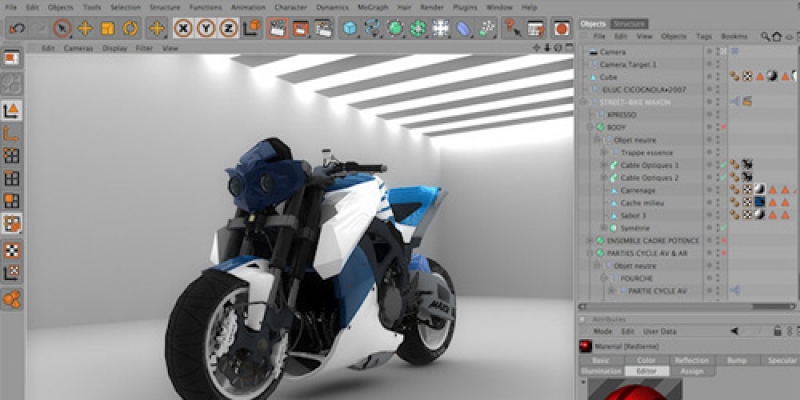Toggle Symétrie green checkmark

723,228
